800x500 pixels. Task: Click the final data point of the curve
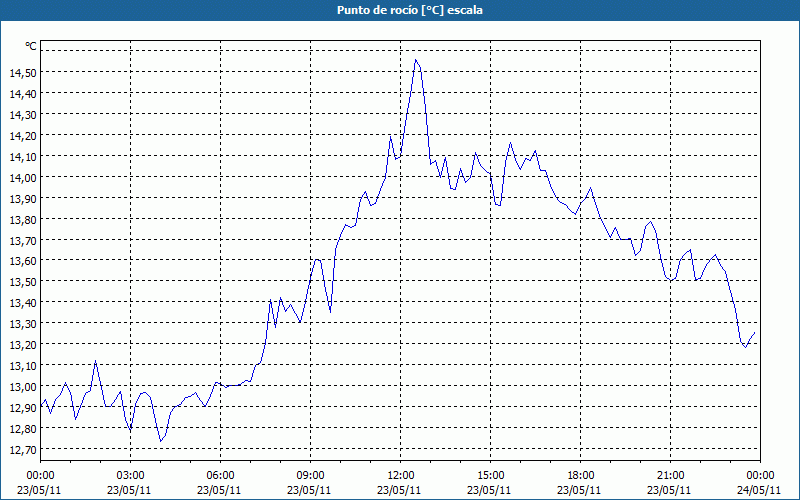pos(755,332)
